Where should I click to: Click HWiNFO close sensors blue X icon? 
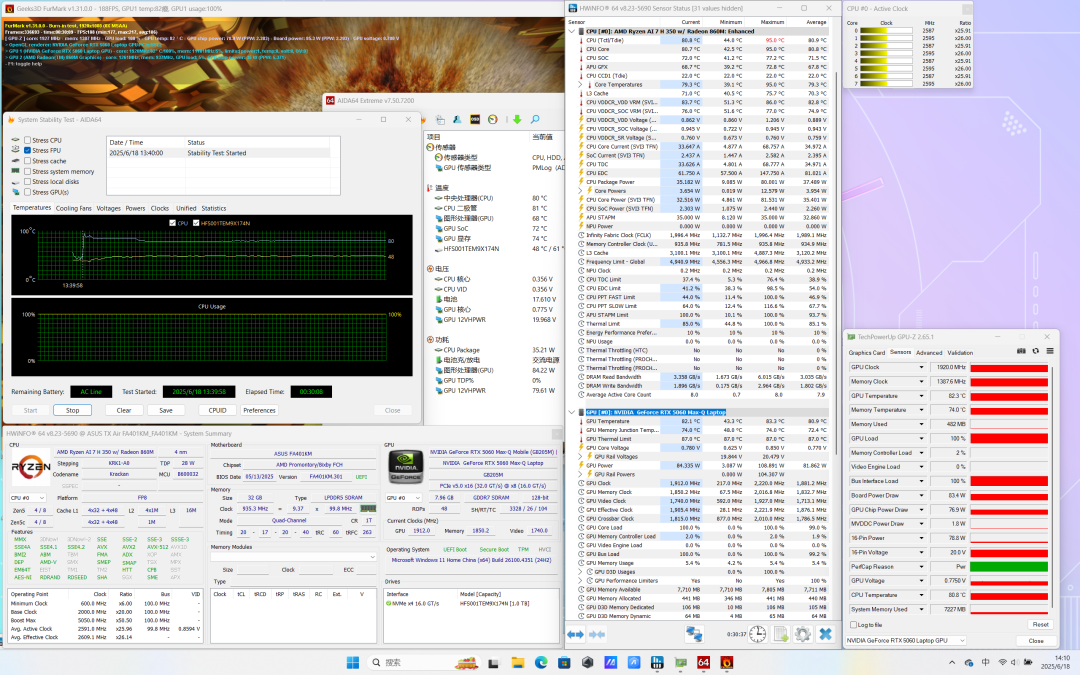click(825, 634)
